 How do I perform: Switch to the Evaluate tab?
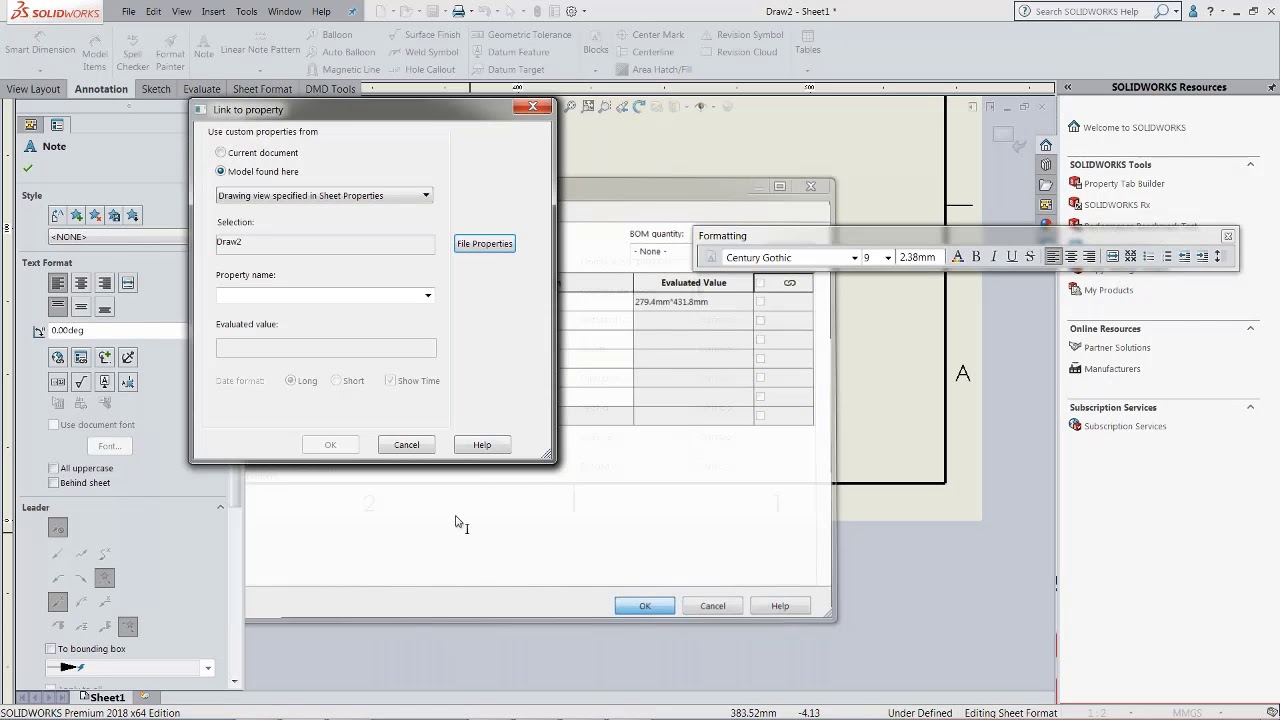tap(201, 89)
